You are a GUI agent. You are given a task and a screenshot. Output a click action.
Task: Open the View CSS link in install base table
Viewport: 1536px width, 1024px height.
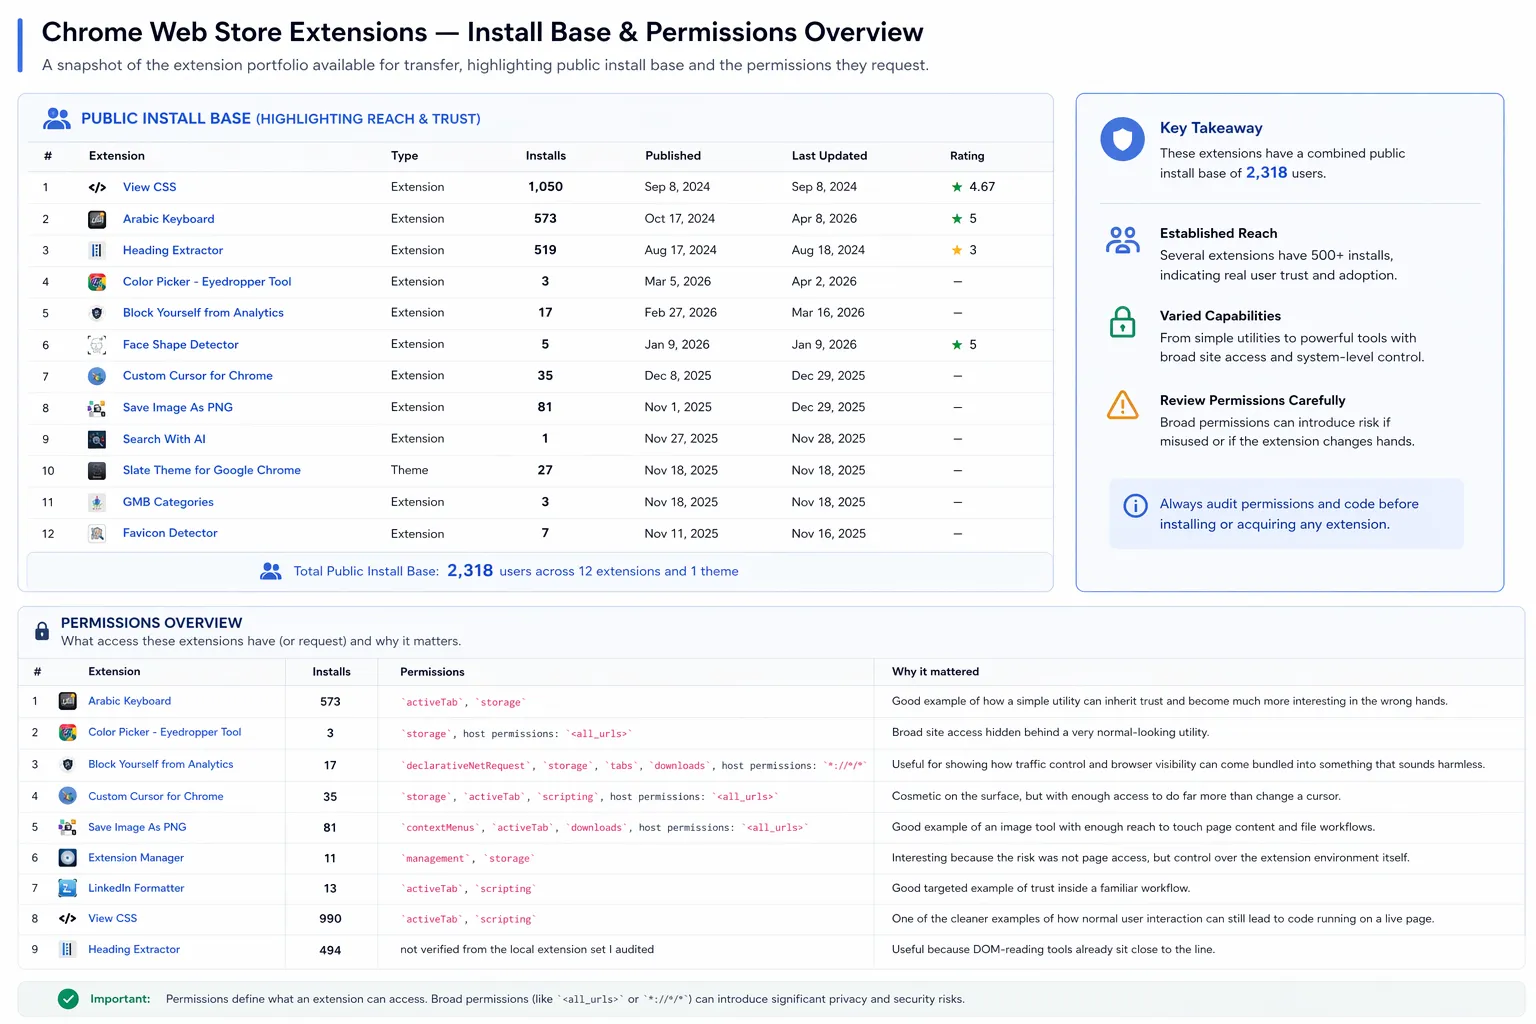tap(149, 187)
